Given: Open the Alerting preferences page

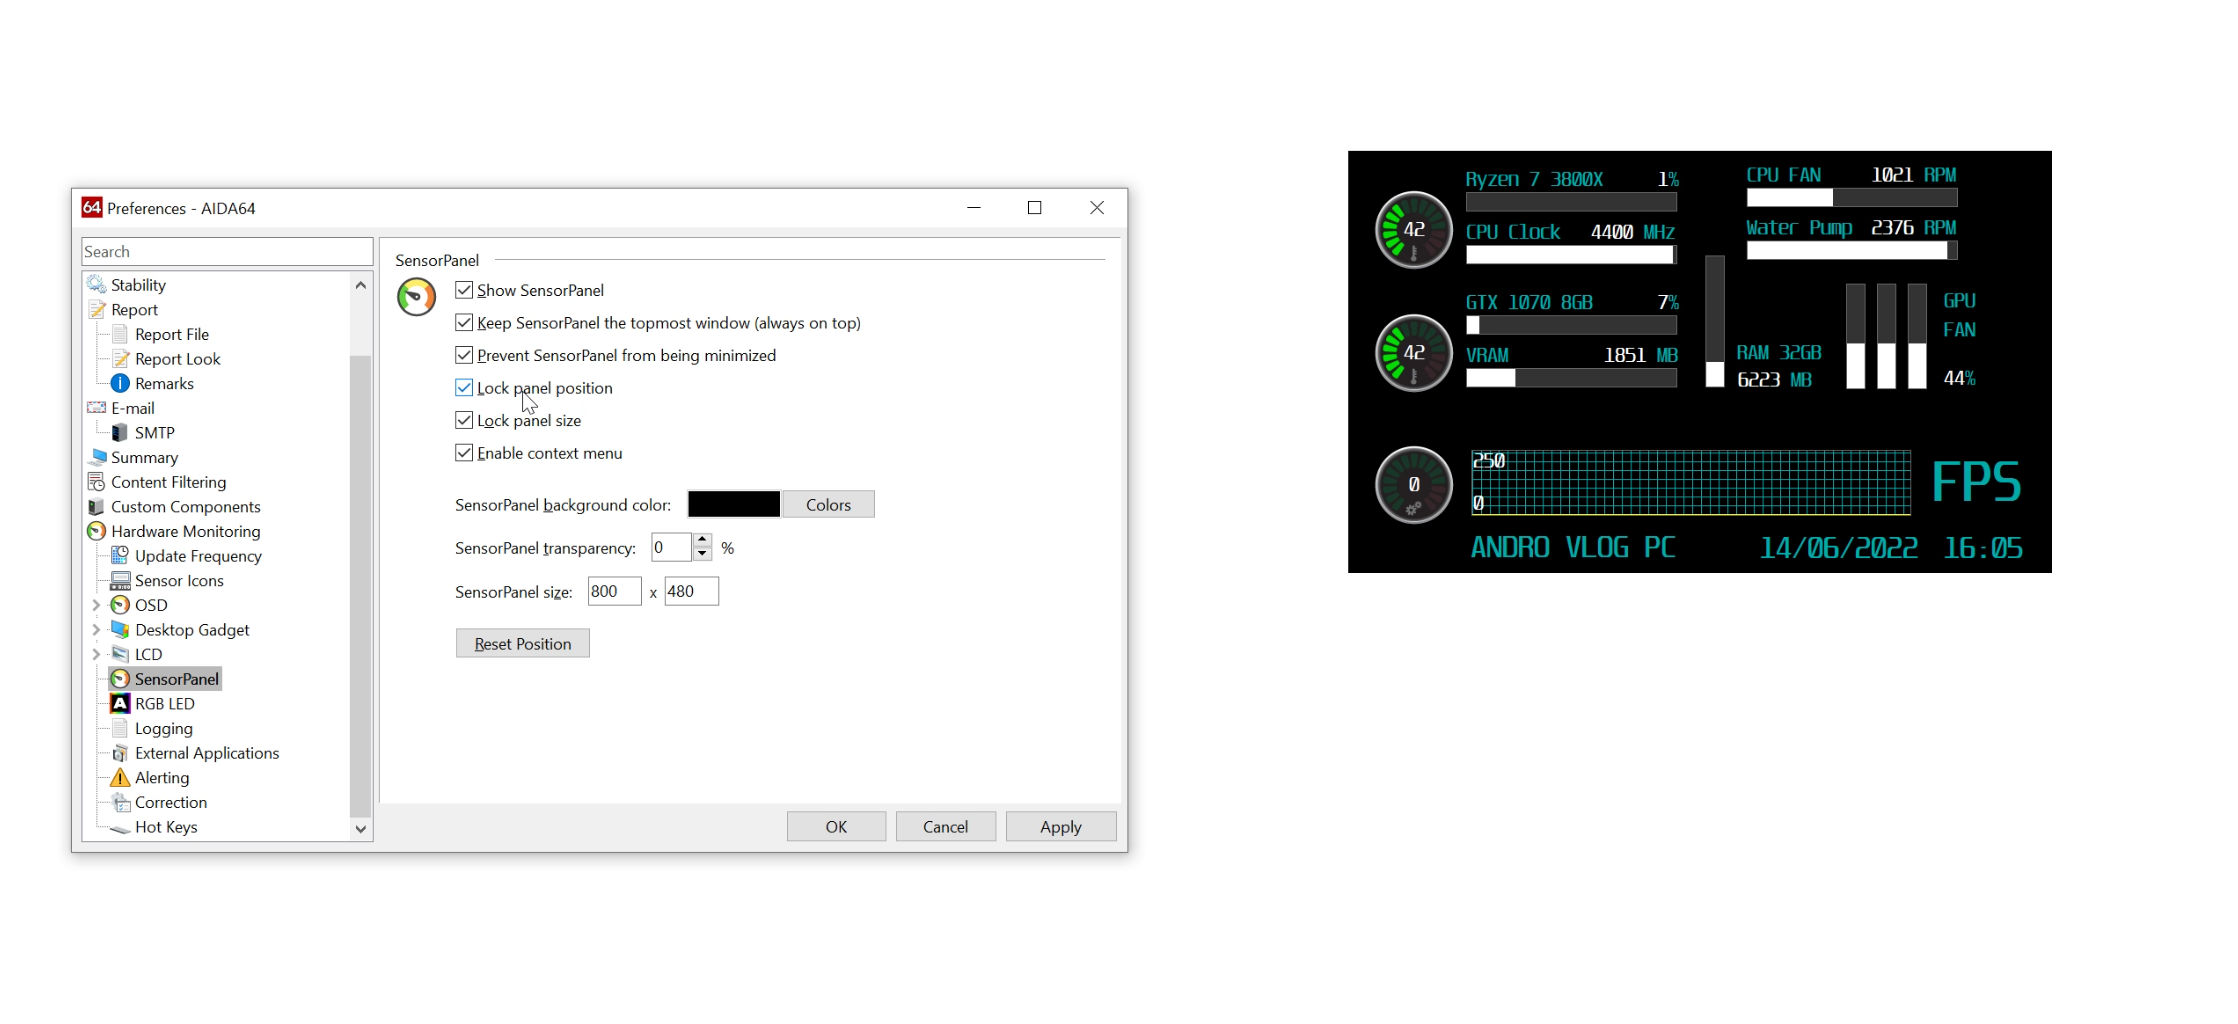Looking at the screenshot, I should [x=162, y=778].
